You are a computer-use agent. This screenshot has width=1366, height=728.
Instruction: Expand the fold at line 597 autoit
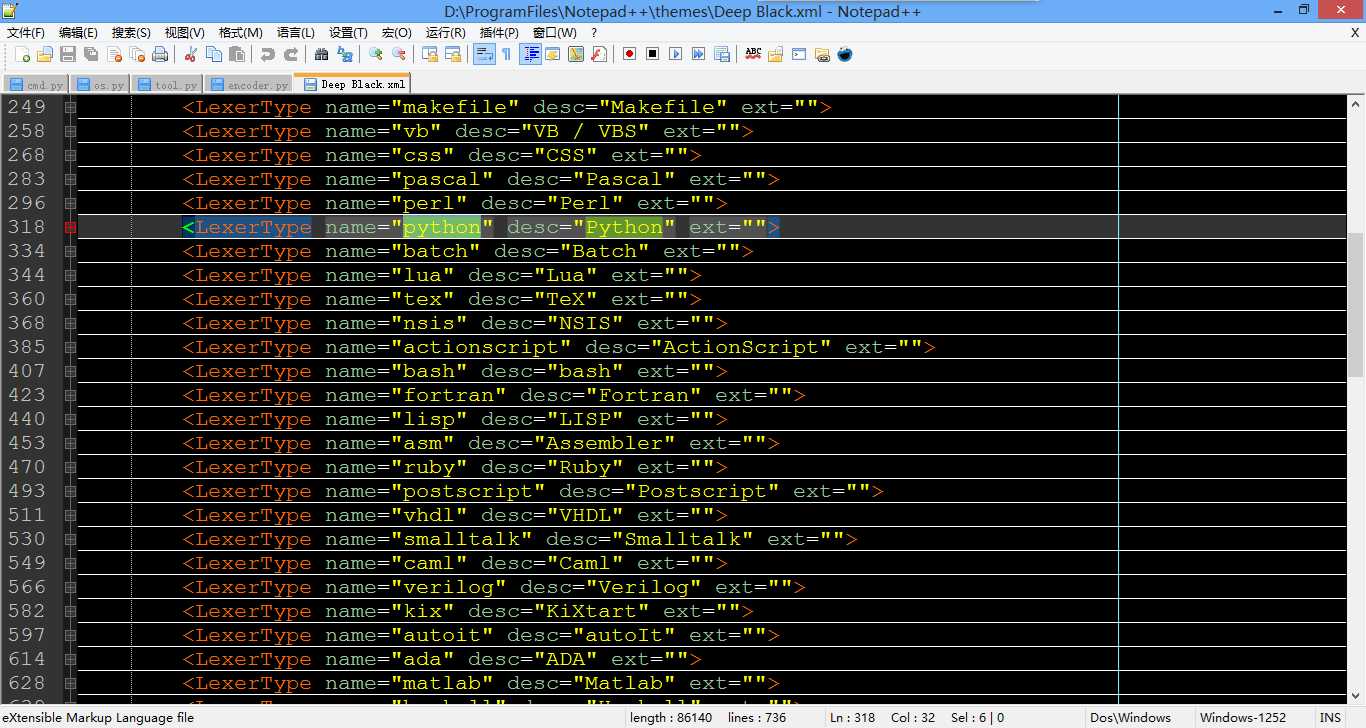[x=70, y=635]
